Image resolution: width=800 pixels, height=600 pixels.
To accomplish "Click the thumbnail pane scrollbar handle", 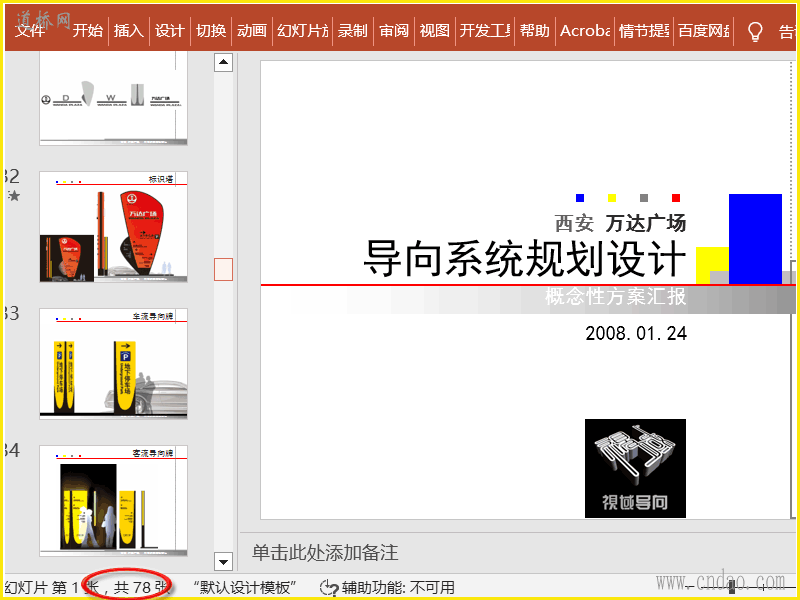I will (223, 269).
